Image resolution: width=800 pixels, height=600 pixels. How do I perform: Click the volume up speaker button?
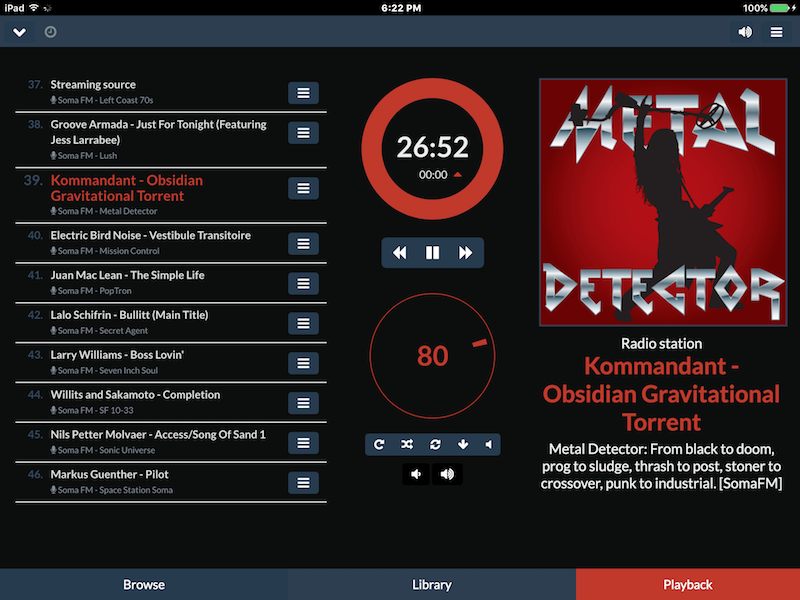point(447,474)
